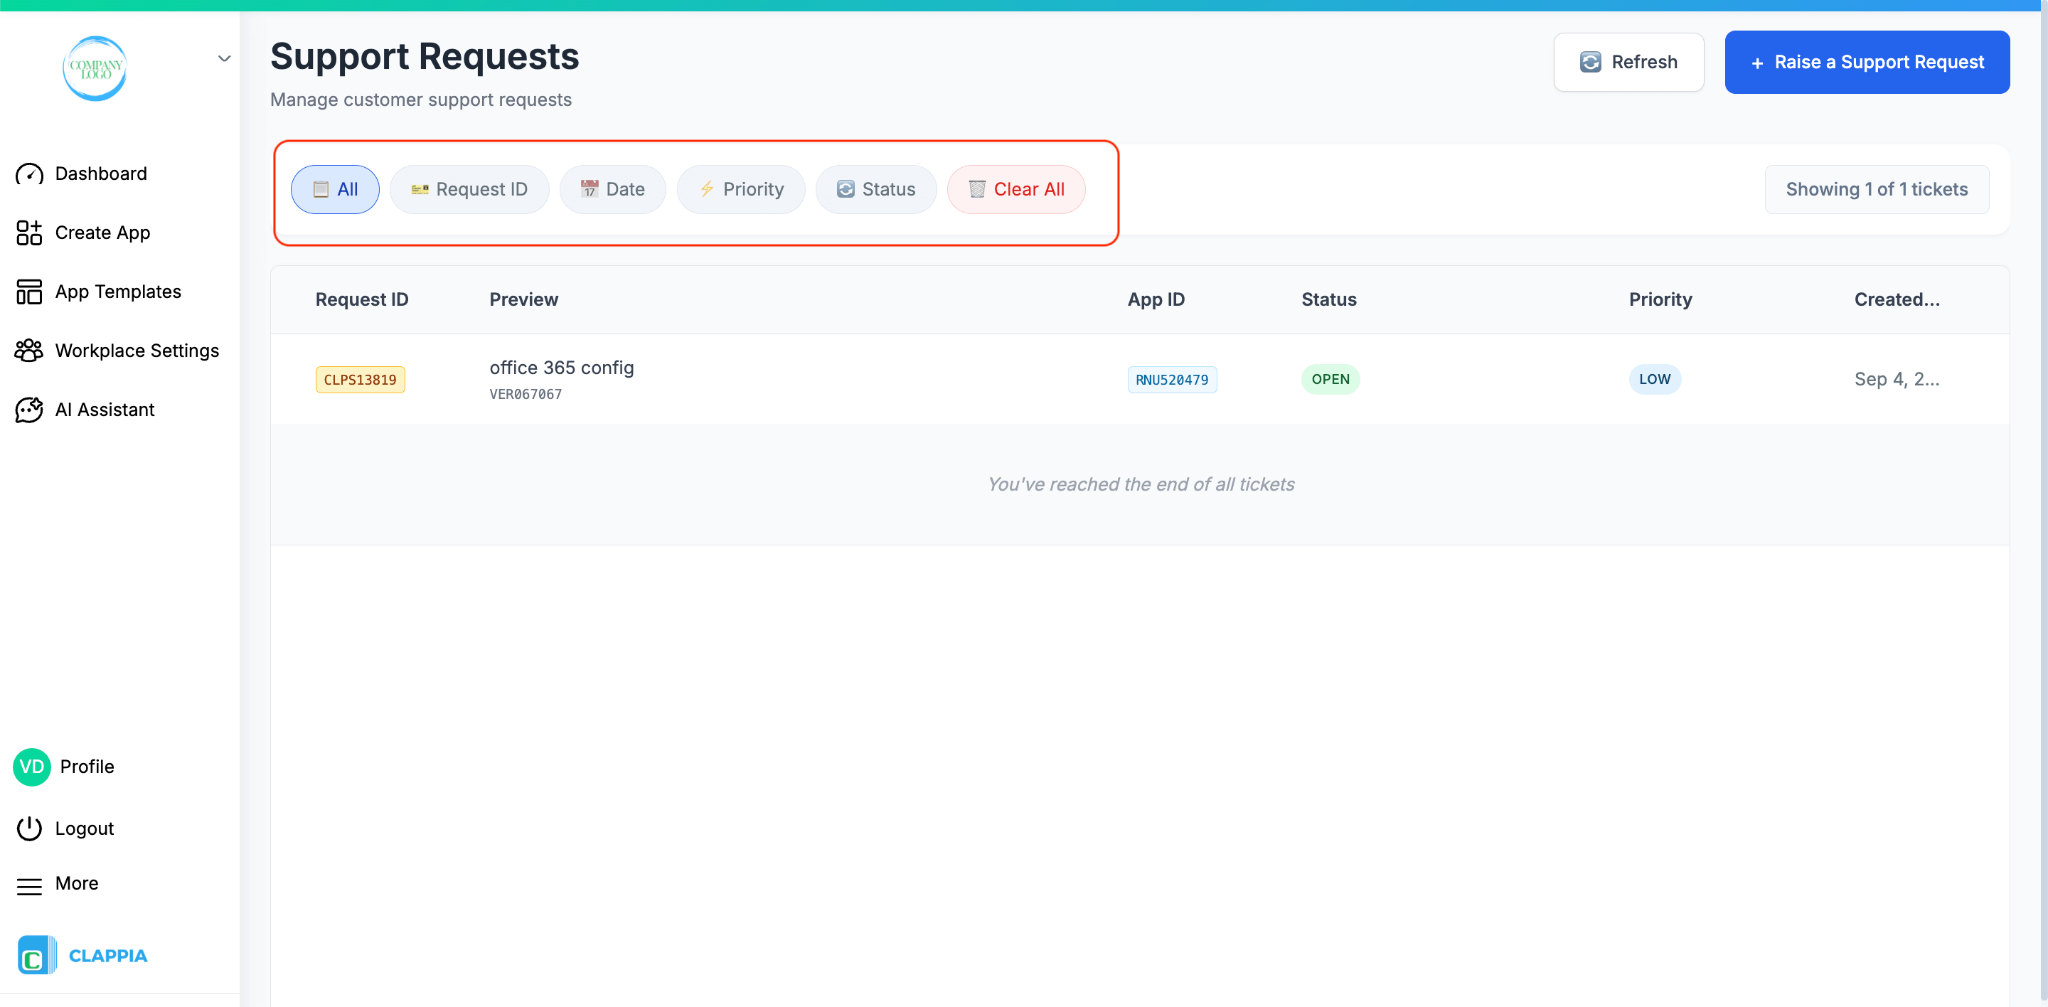Click the Priority column header
The width and height of the screenshot is (2048, 1007).
[1660, 300]
